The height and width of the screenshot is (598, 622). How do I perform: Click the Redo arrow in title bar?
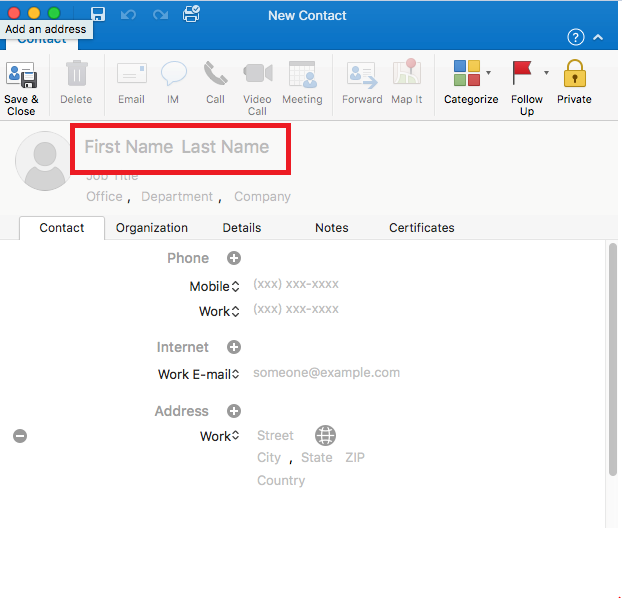point(160,15)
